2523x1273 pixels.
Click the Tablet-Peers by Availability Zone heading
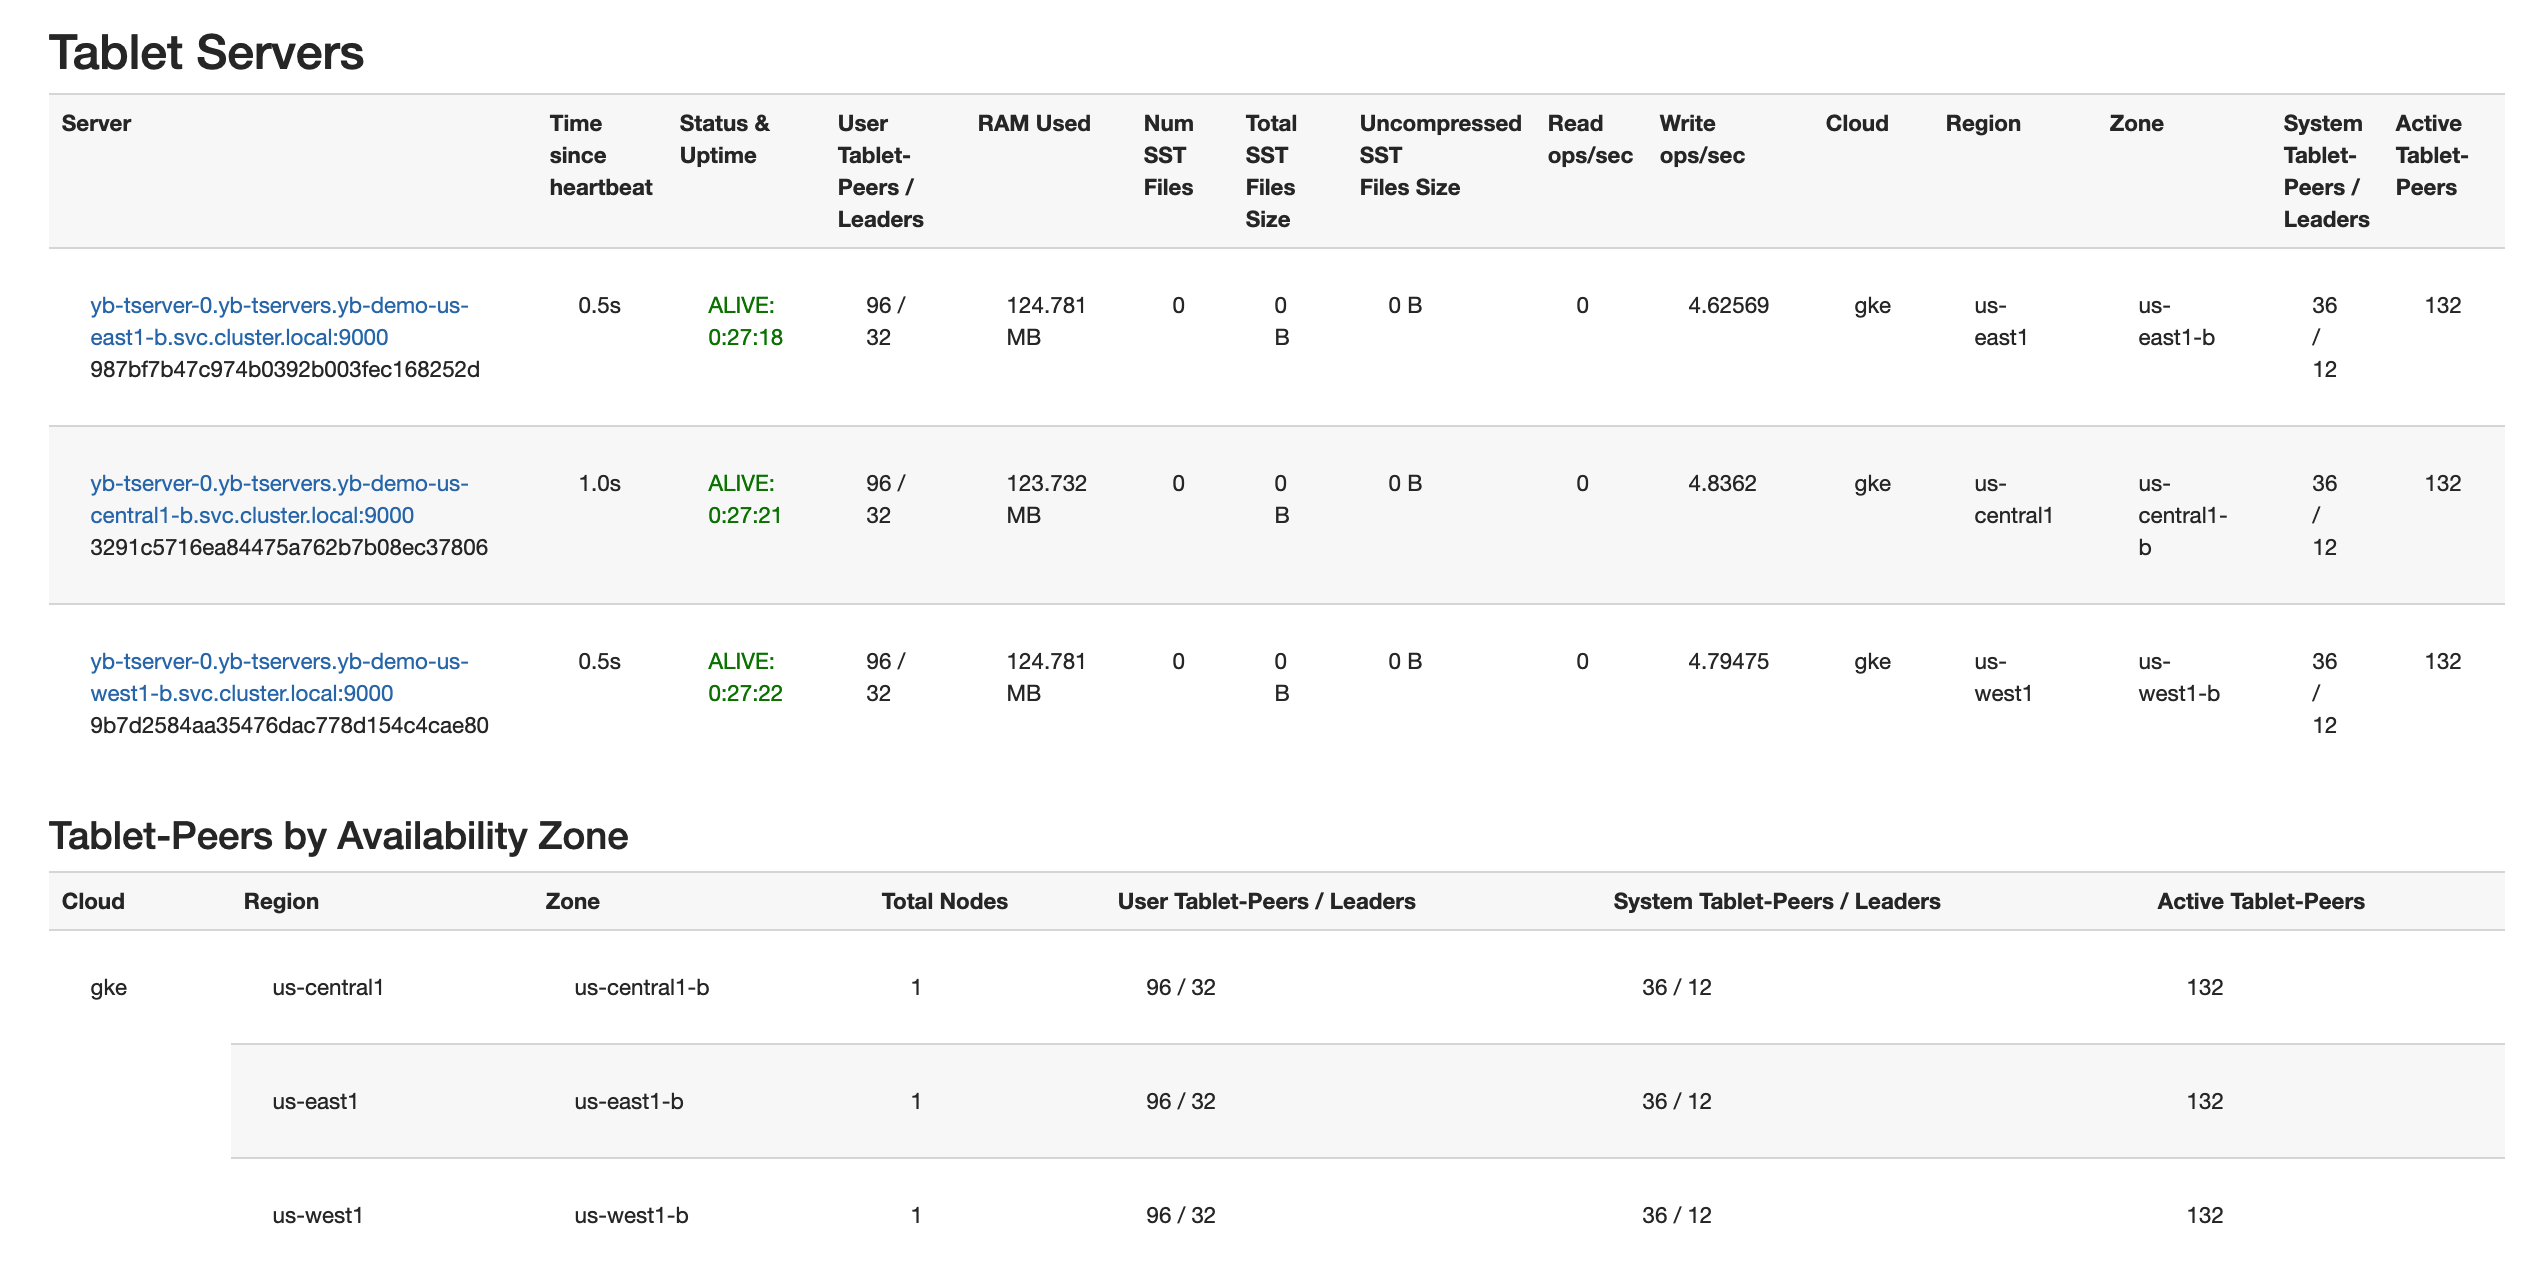pos(338,836)
